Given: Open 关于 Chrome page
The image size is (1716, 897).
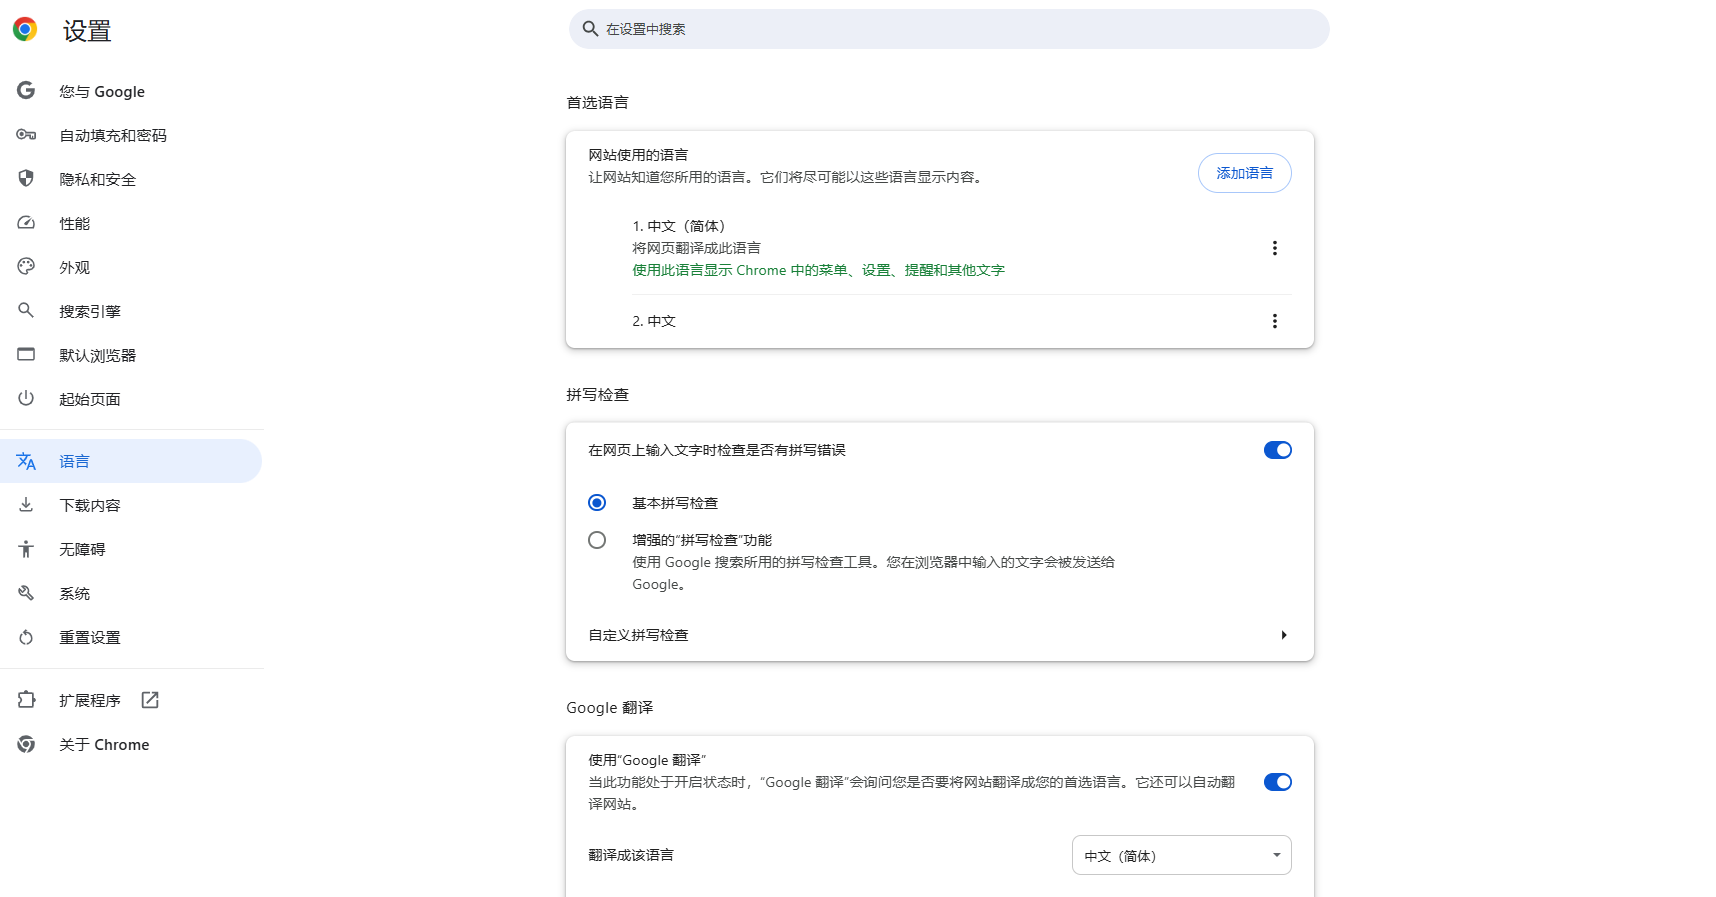Looking at the screenshot, I should point(131,744).
